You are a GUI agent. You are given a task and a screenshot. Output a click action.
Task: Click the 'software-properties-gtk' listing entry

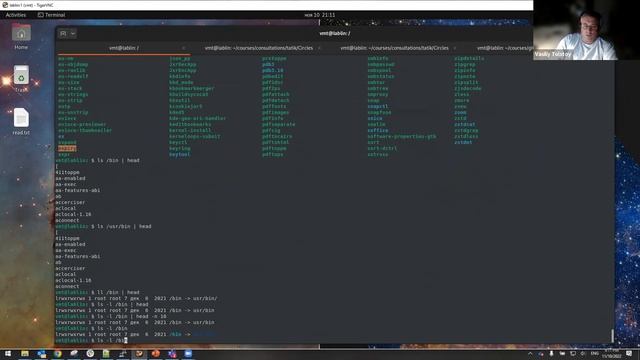(x=402, y=136)
